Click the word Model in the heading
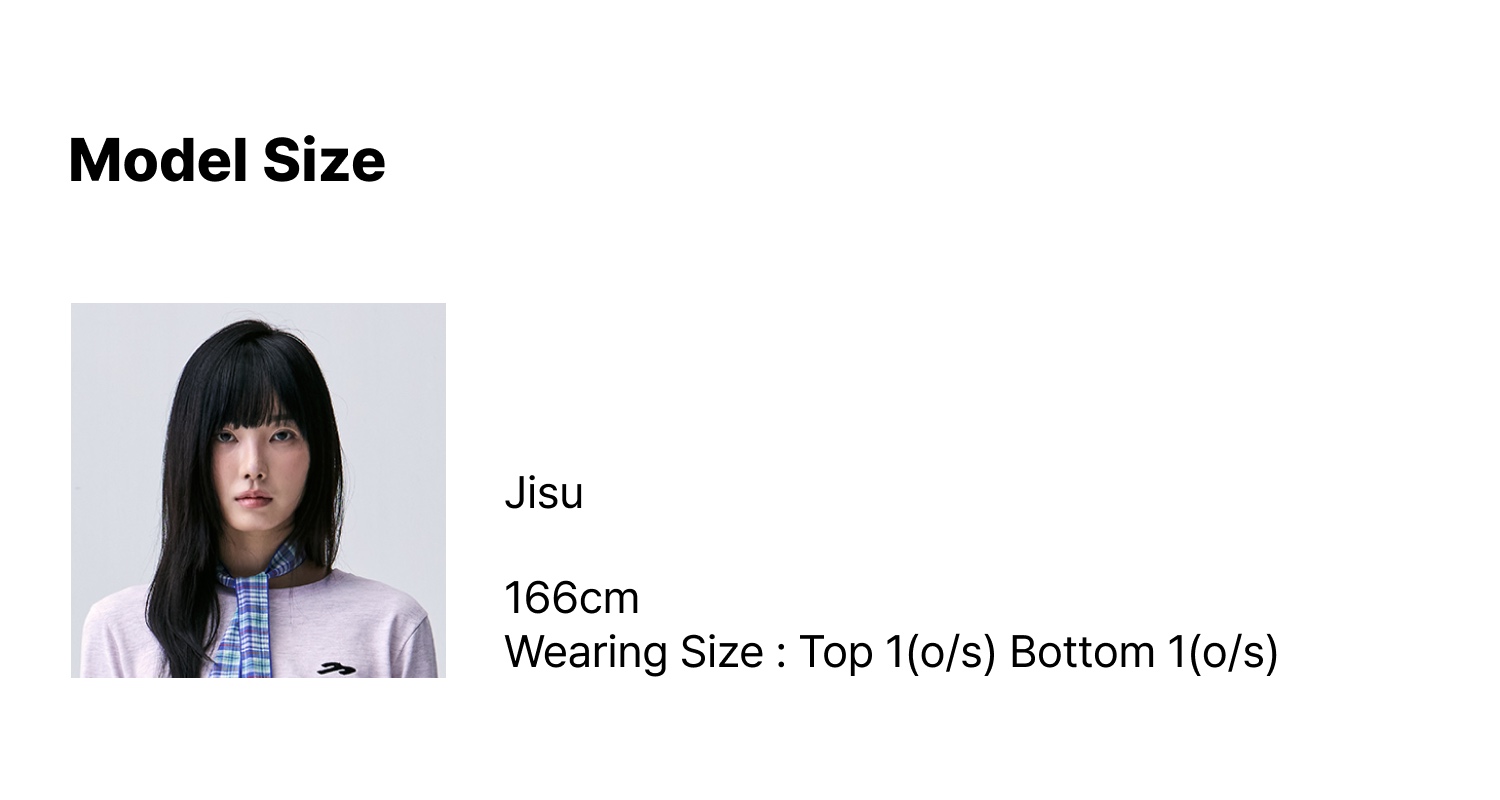 [x=158, y=160]
